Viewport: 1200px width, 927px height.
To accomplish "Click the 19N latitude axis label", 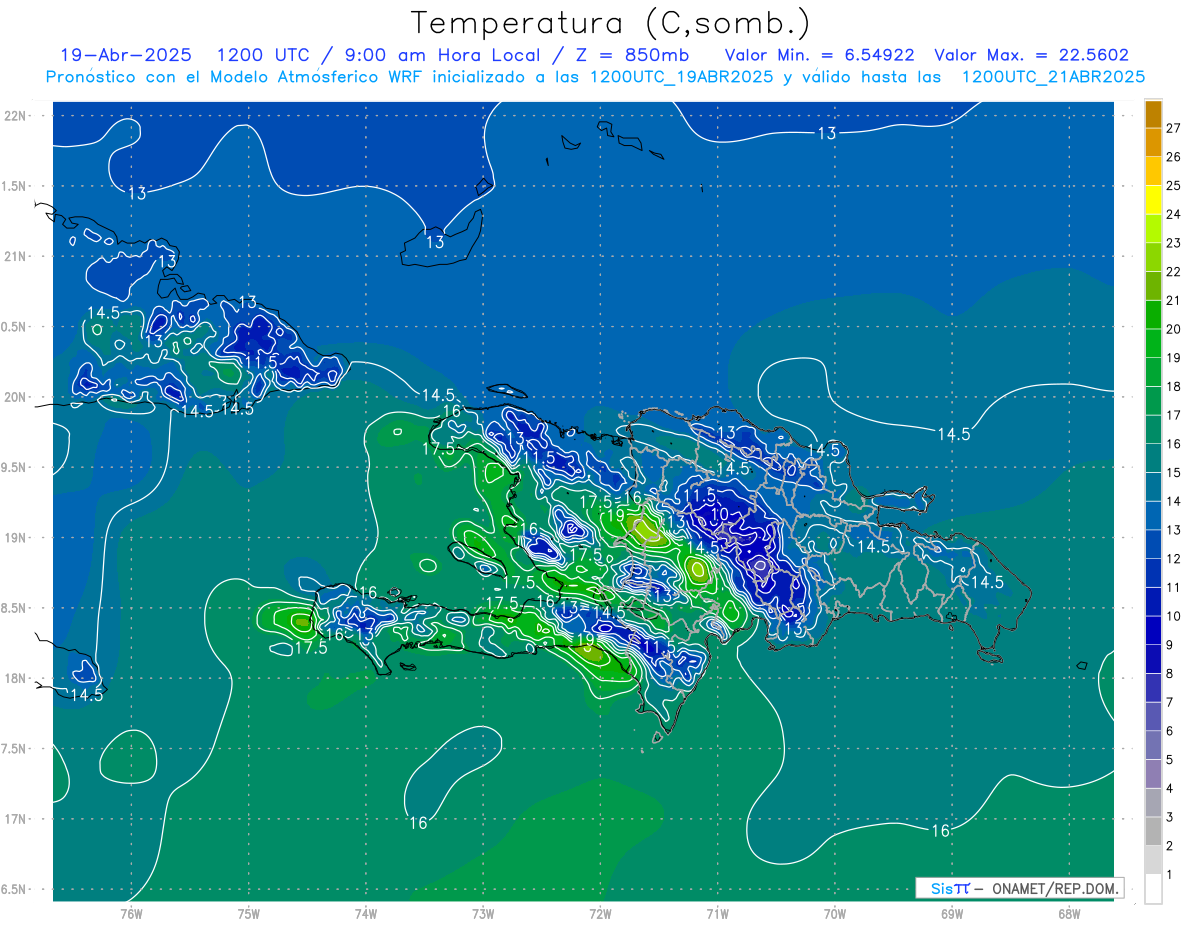I will [17, 537].
